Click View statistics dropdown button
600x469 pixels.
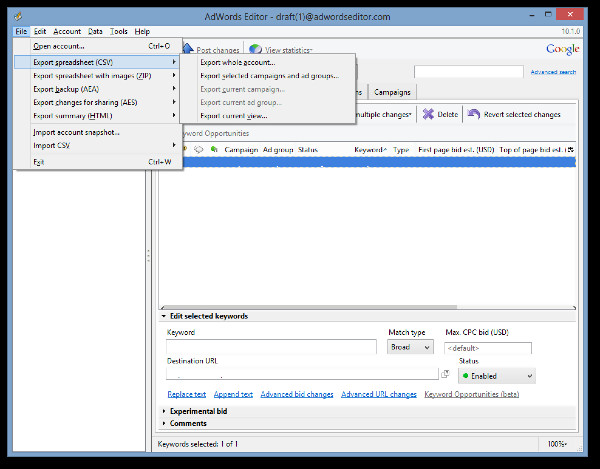[280, 50]
